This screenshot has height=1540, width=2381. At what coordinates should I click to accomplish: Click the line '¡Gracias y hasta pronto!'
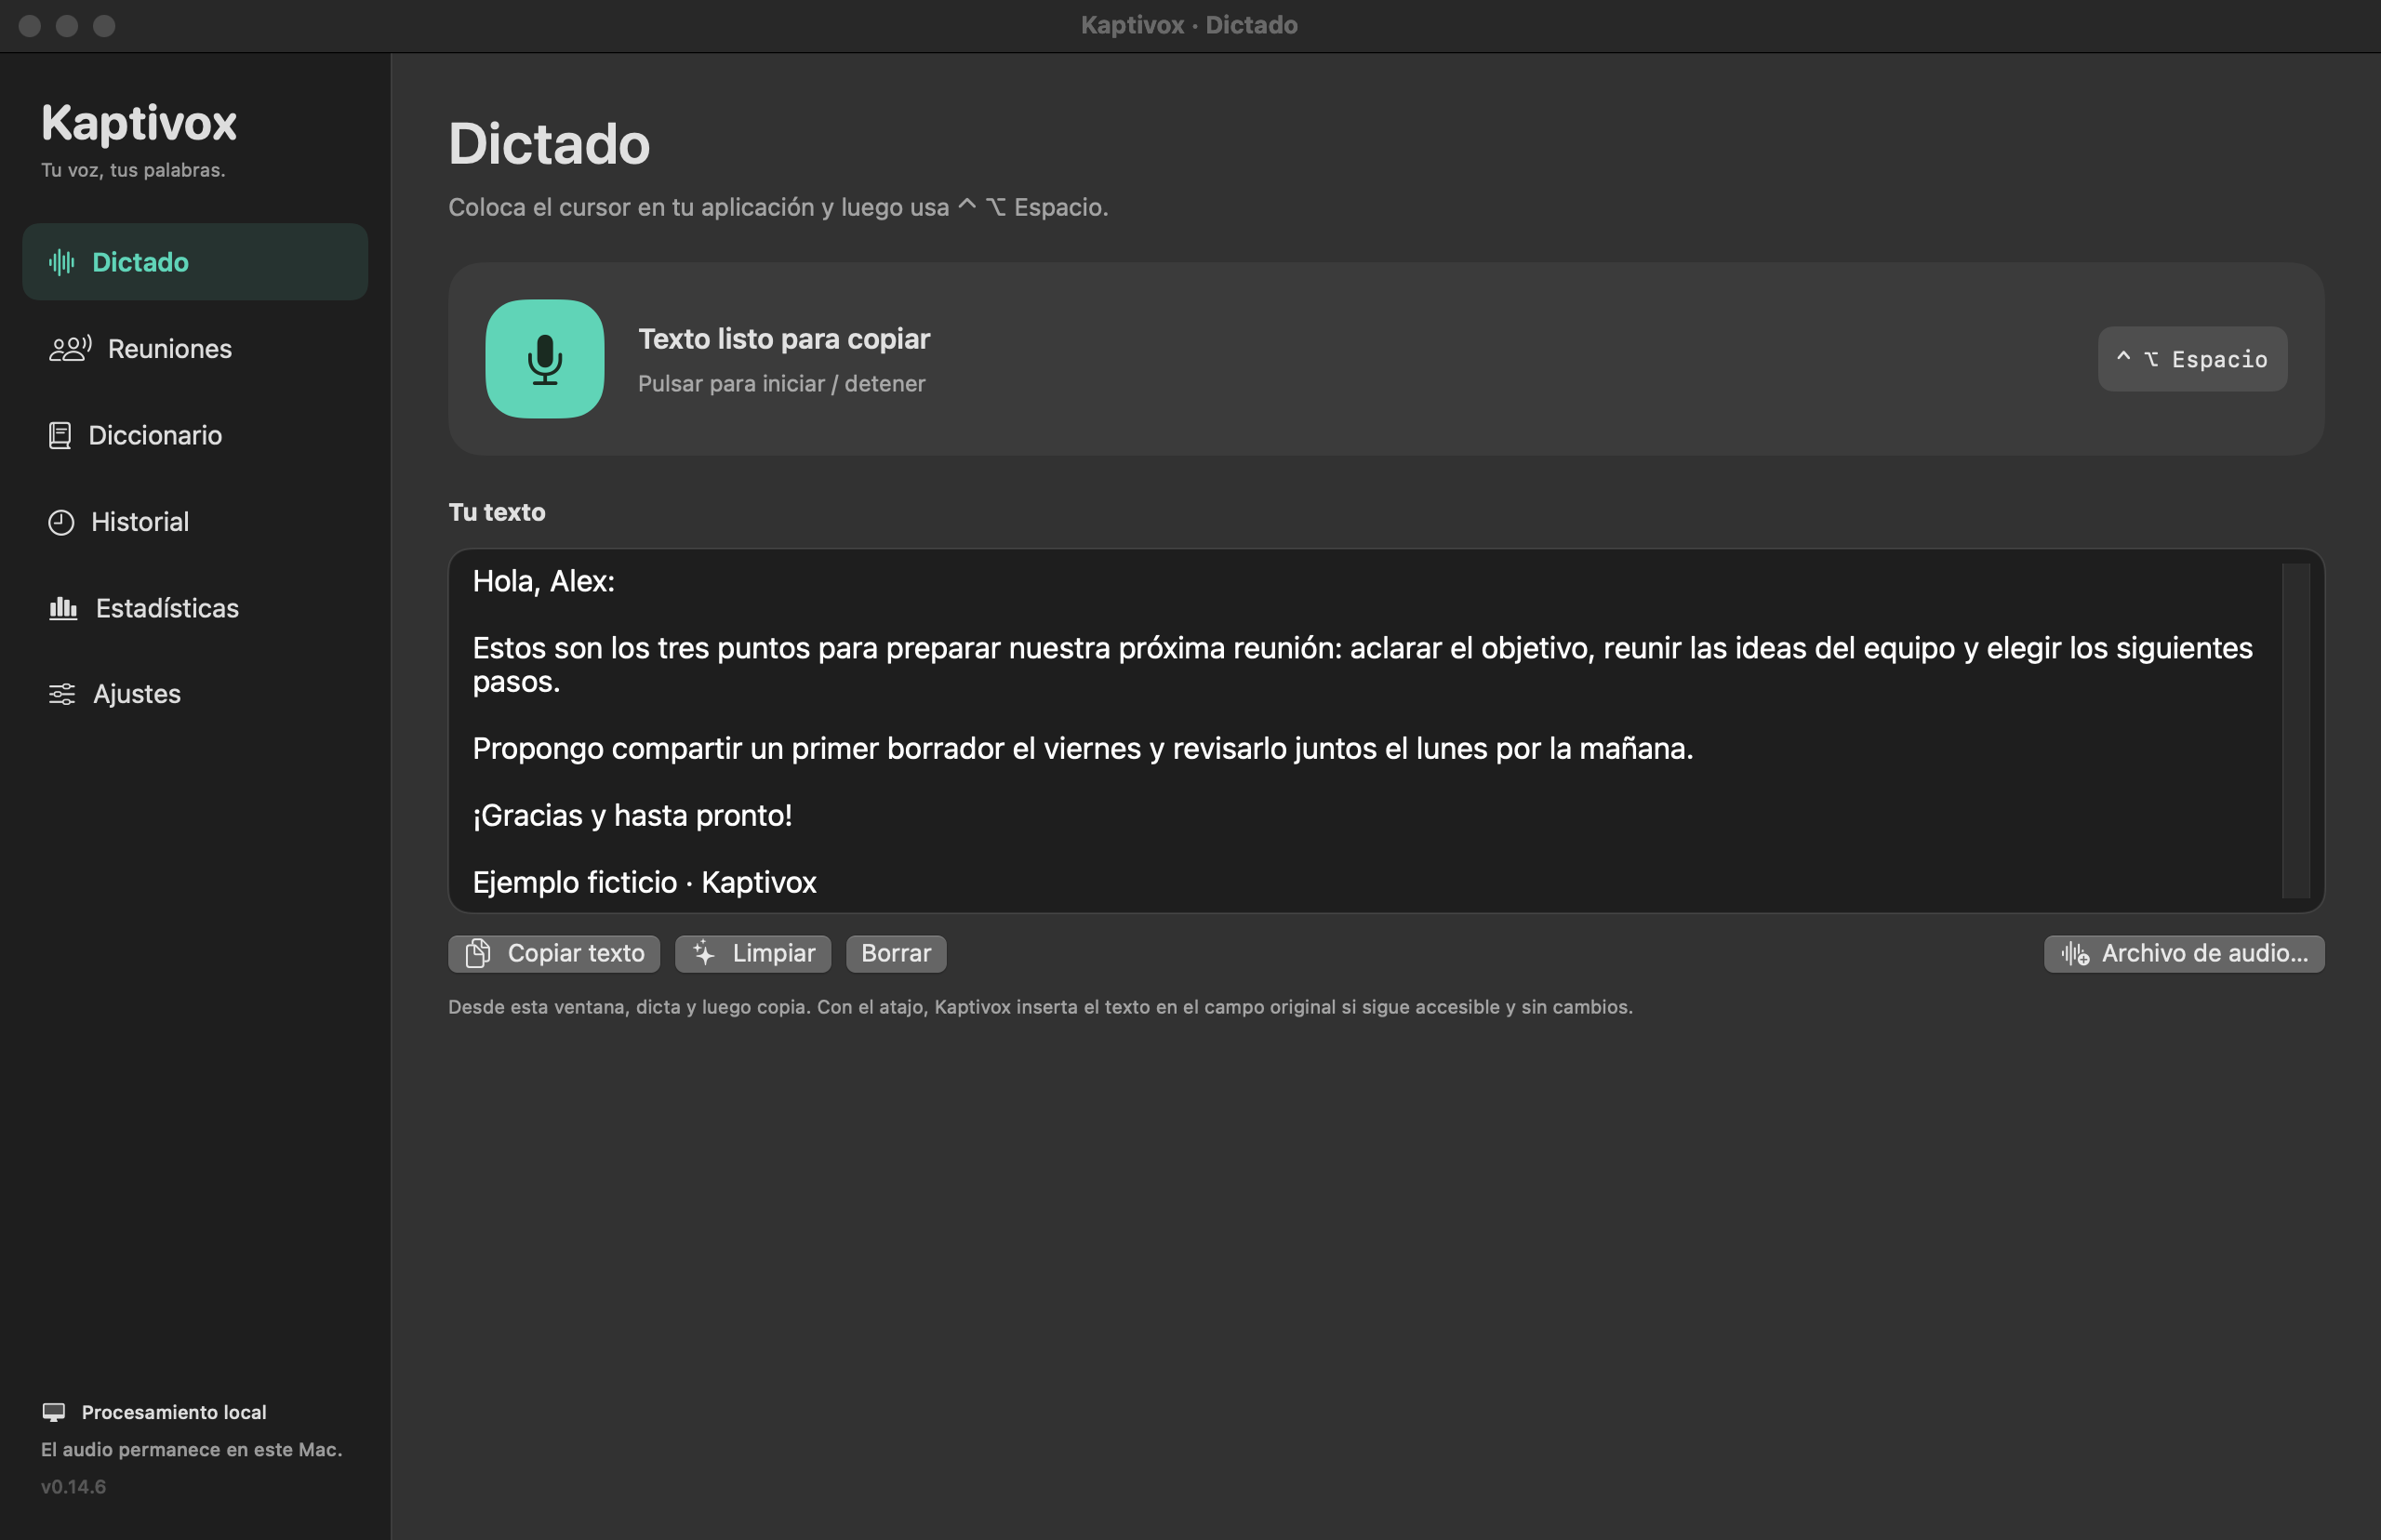(632, 815)
